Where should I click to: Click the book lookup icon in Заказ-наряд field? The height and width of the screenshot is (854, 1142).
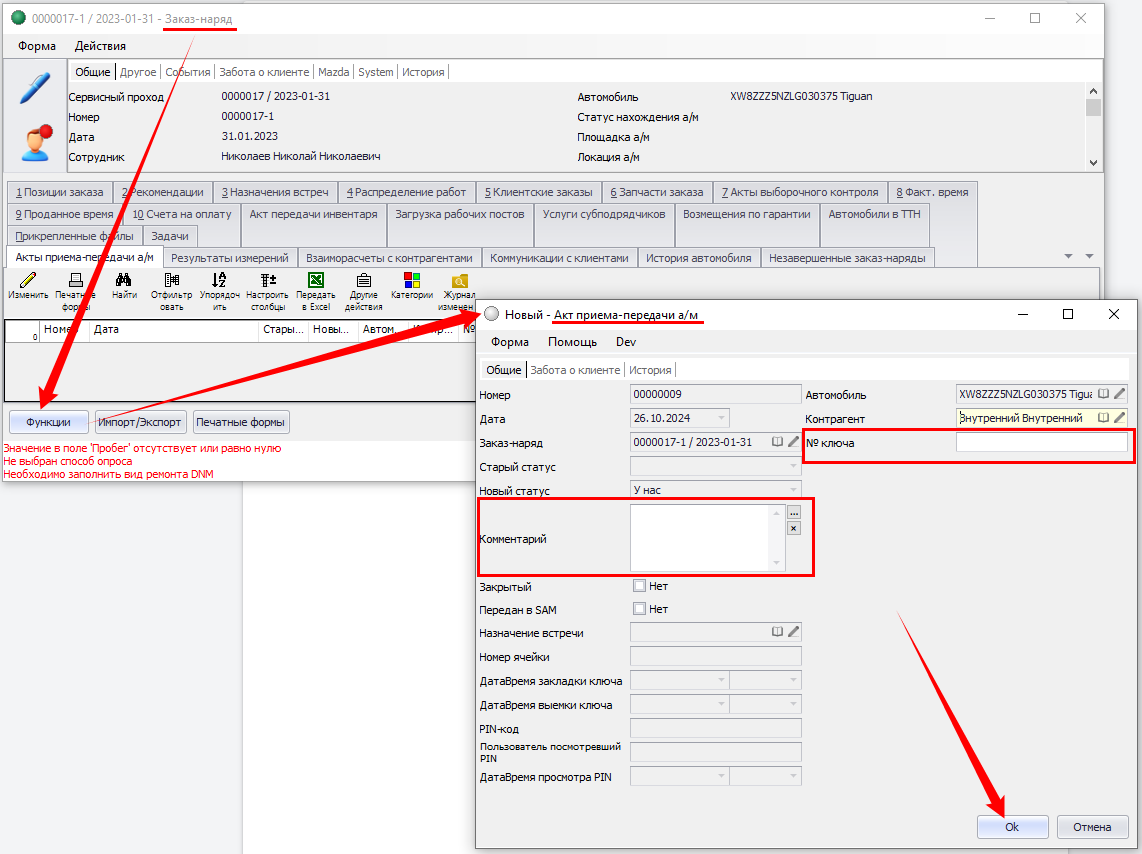coord(777,442)
